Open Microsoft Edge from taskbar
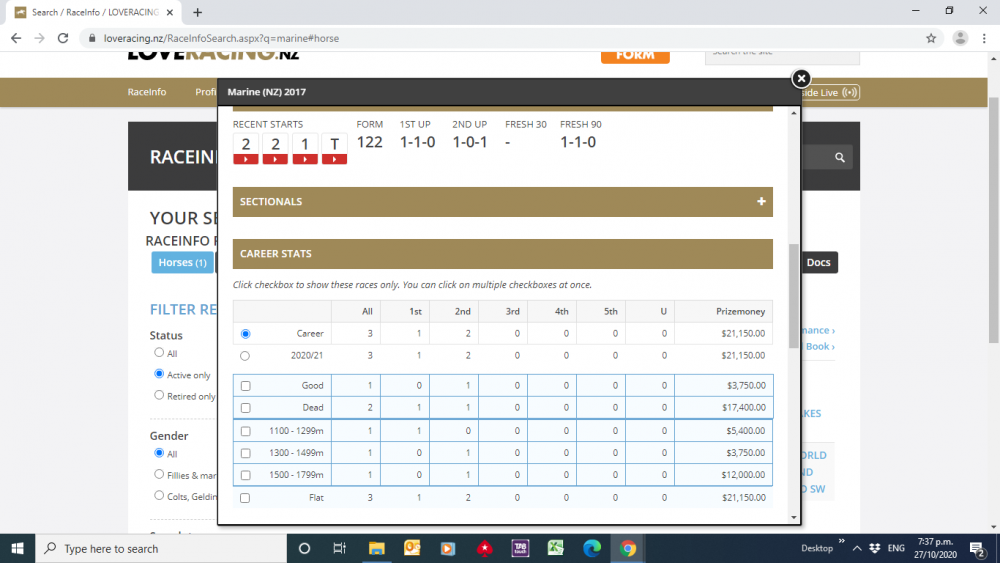Screen dimensions: 1000x563 592,548
